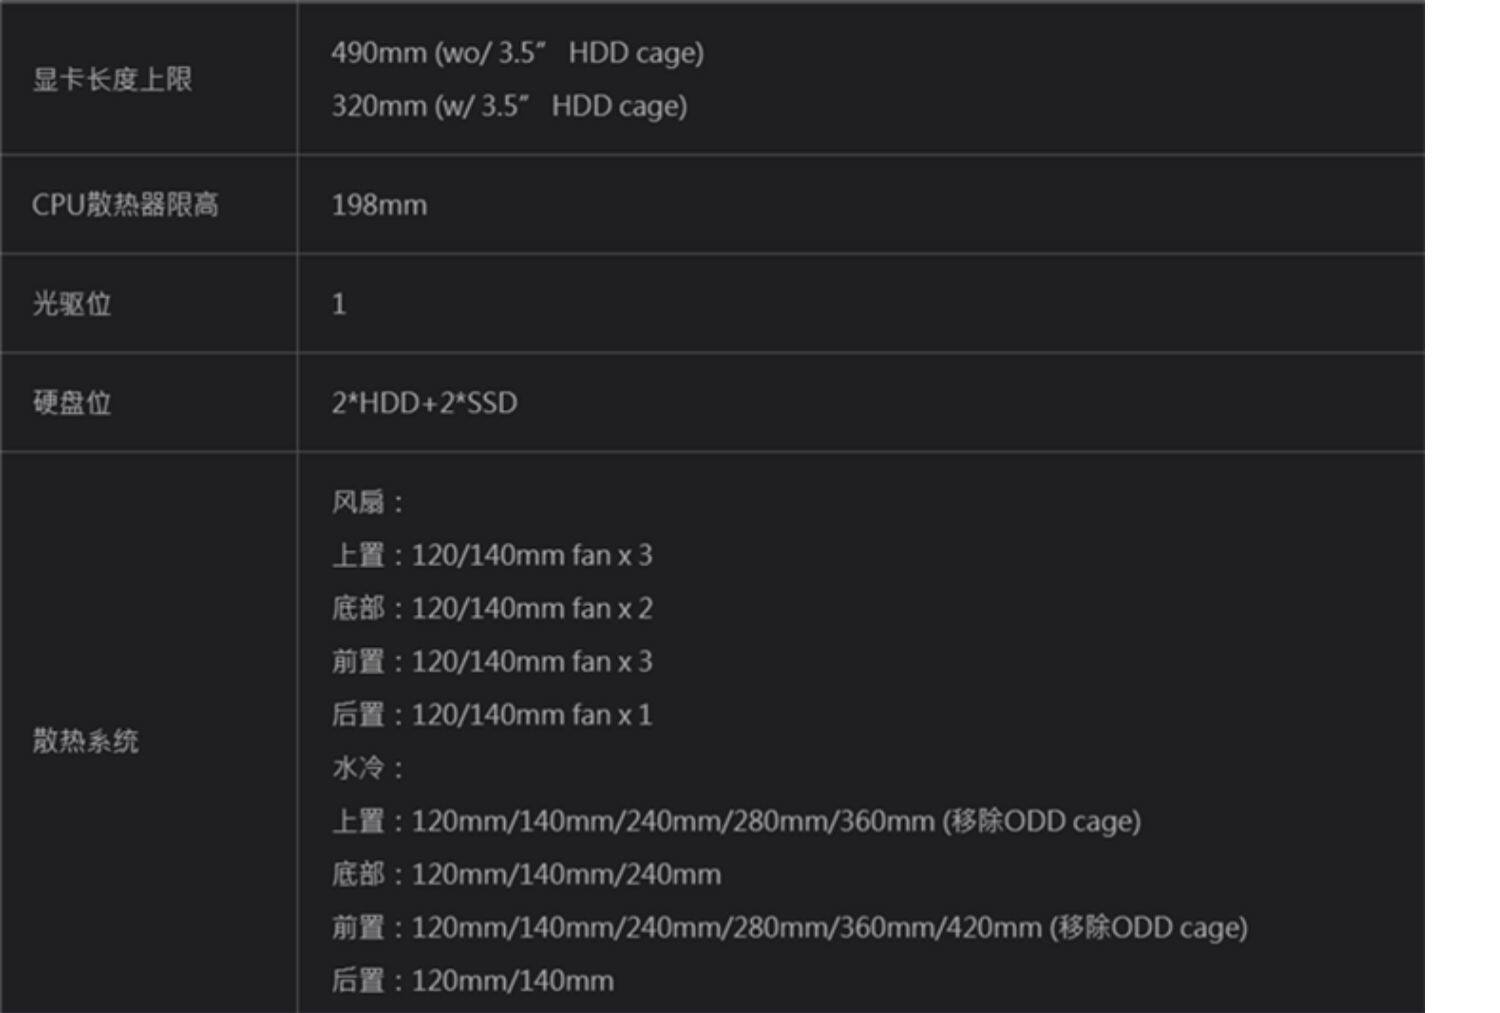
Task: Click the 显卡长度上限 row label
Action: point(112,80)
